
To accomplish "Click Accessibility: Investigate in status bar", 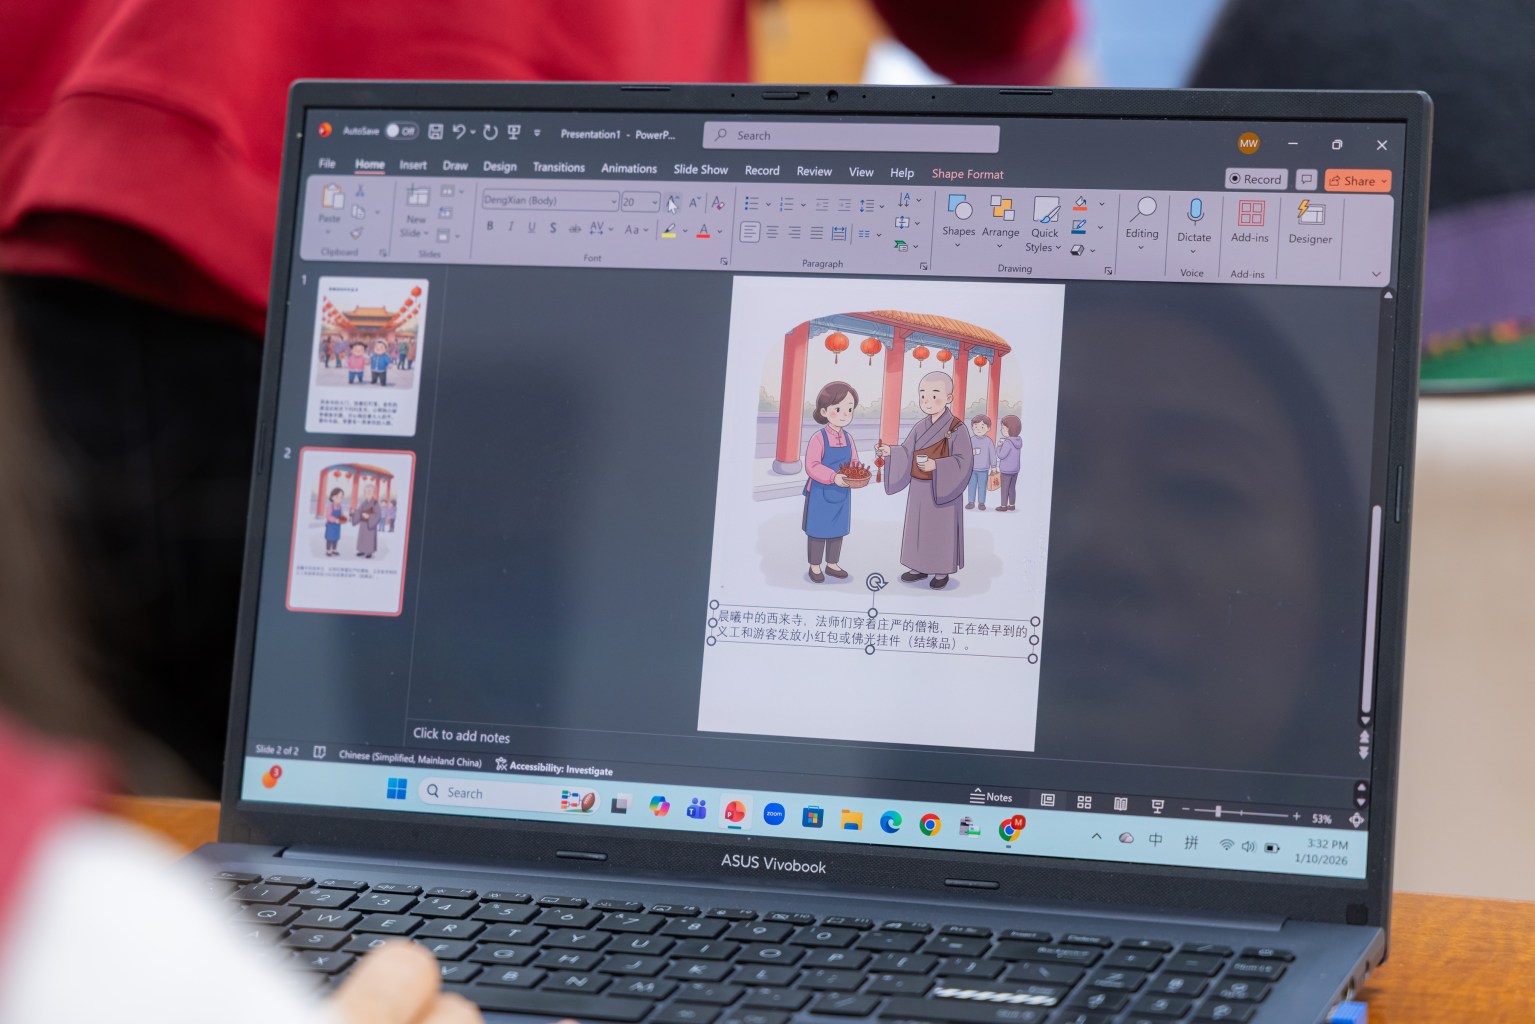I will [x=555, y=768].
